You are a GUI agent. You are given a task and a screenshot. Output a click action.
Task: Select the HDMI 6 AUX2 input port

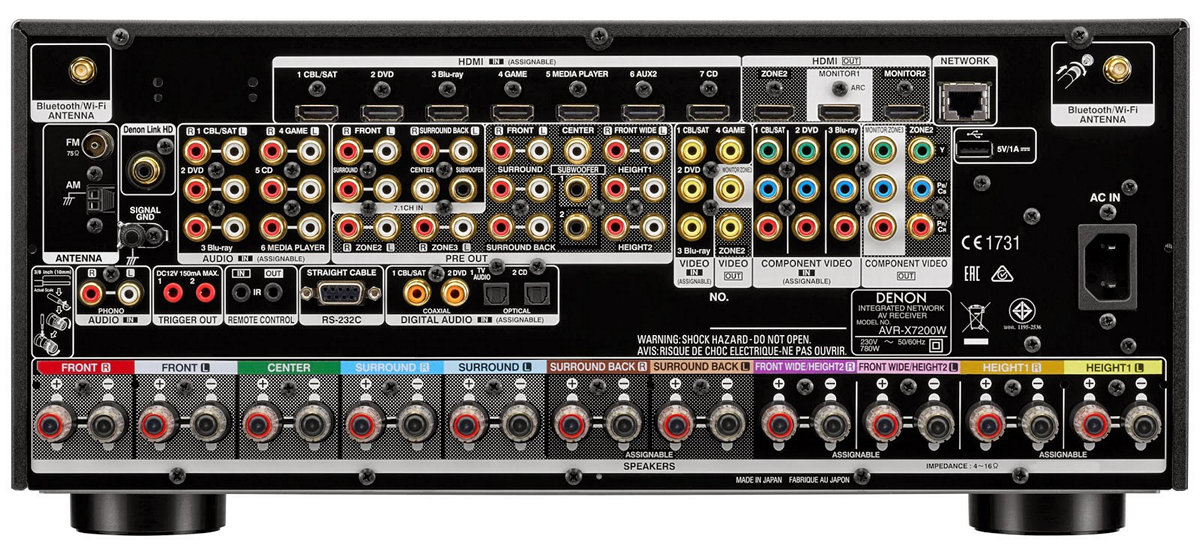(641, 112)
